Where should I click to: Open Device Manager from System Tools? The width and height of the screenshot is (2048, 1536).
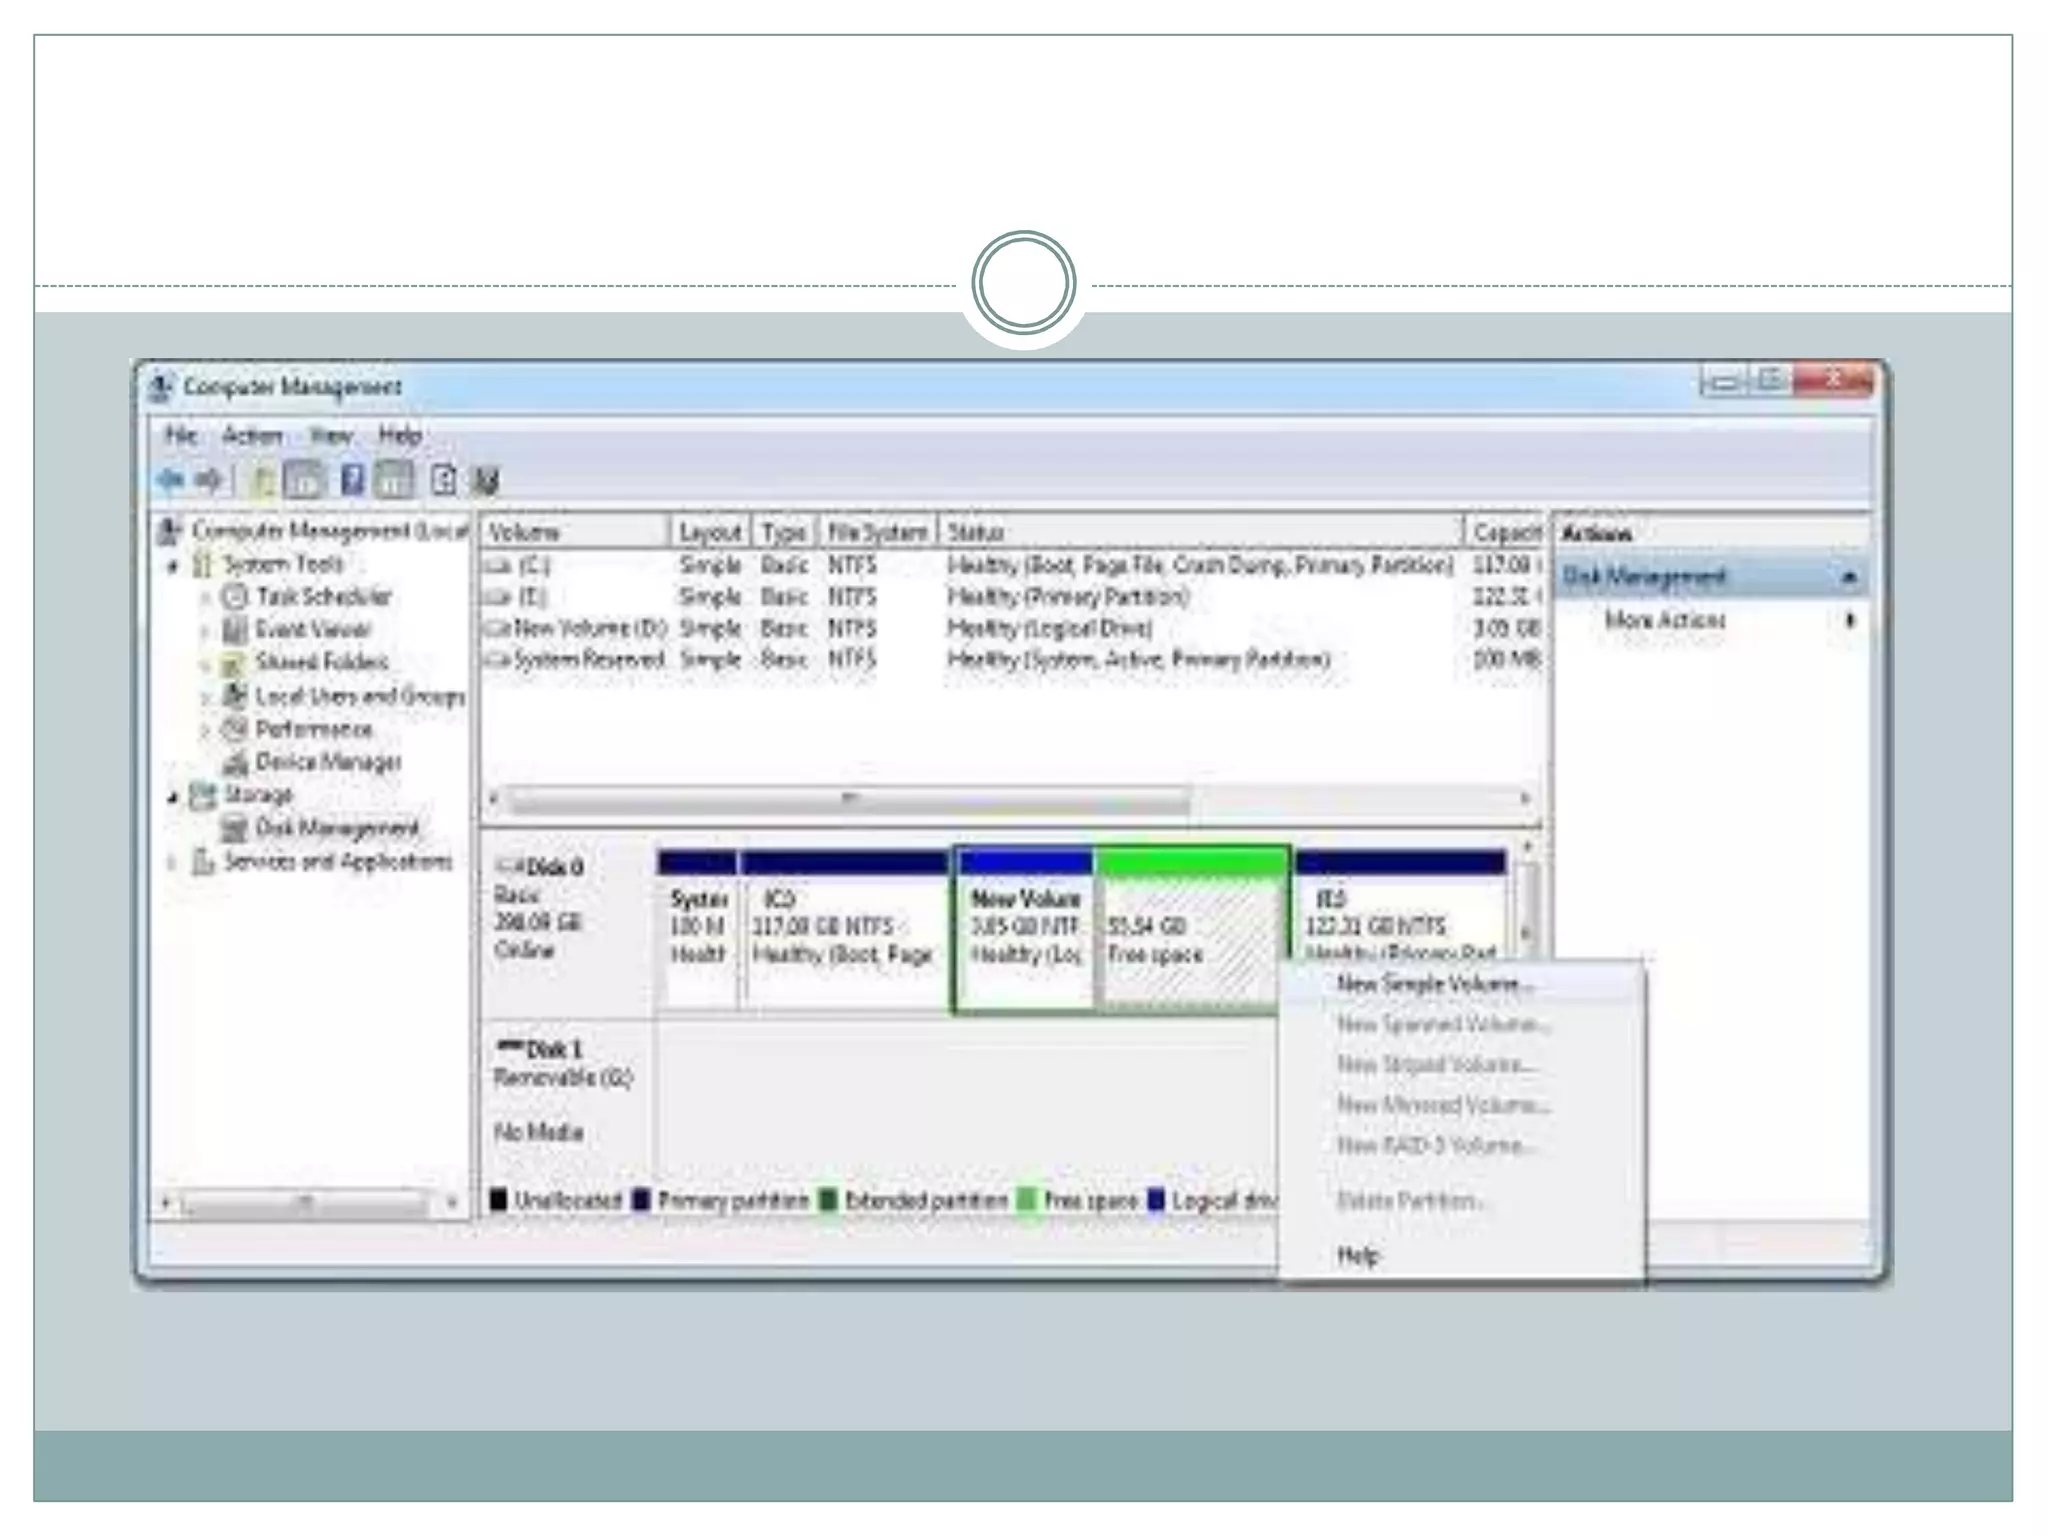pyautogui.click(x=327, y=762)
